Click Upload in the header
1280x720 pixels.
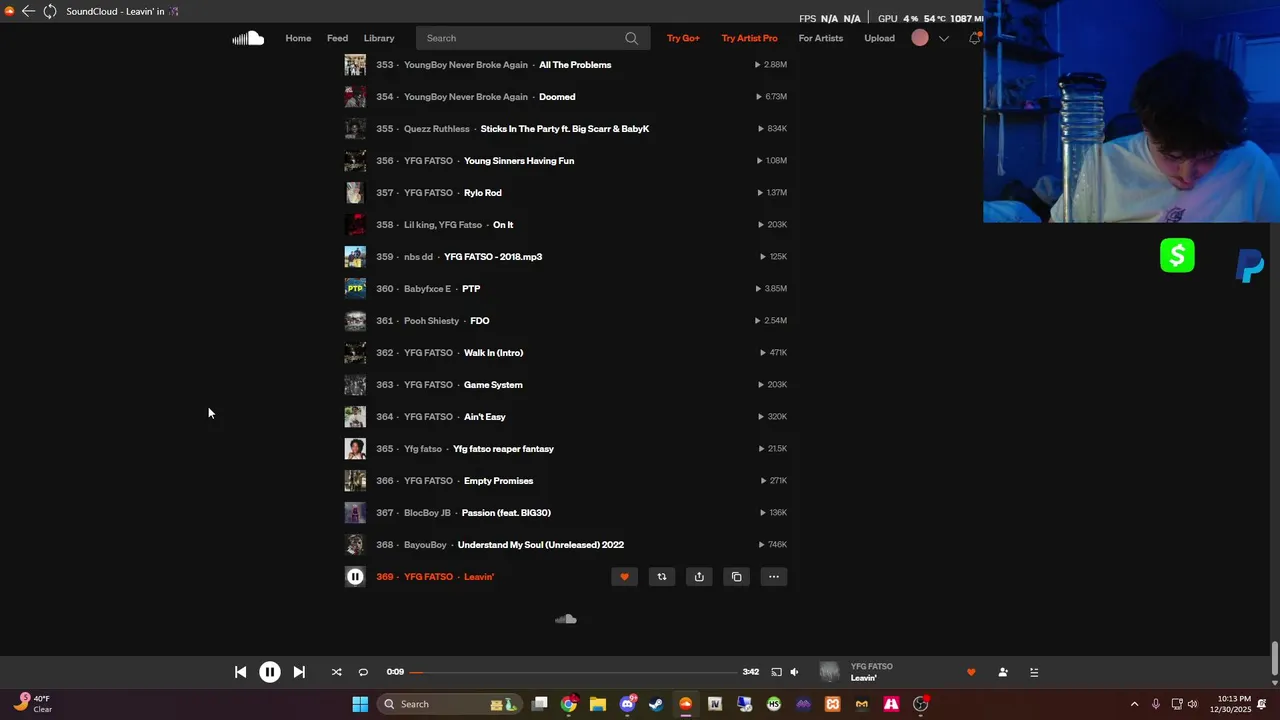pyautogui.click(x=880, y=38)
